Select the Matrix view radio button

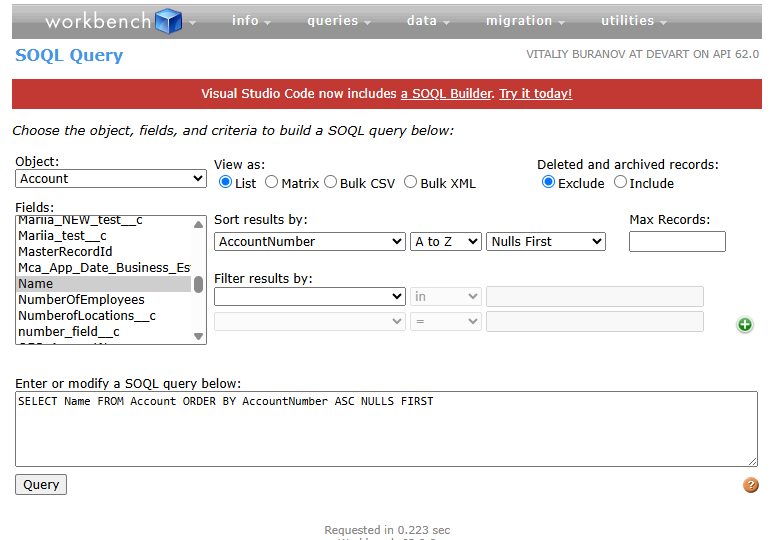click(271, 182)
